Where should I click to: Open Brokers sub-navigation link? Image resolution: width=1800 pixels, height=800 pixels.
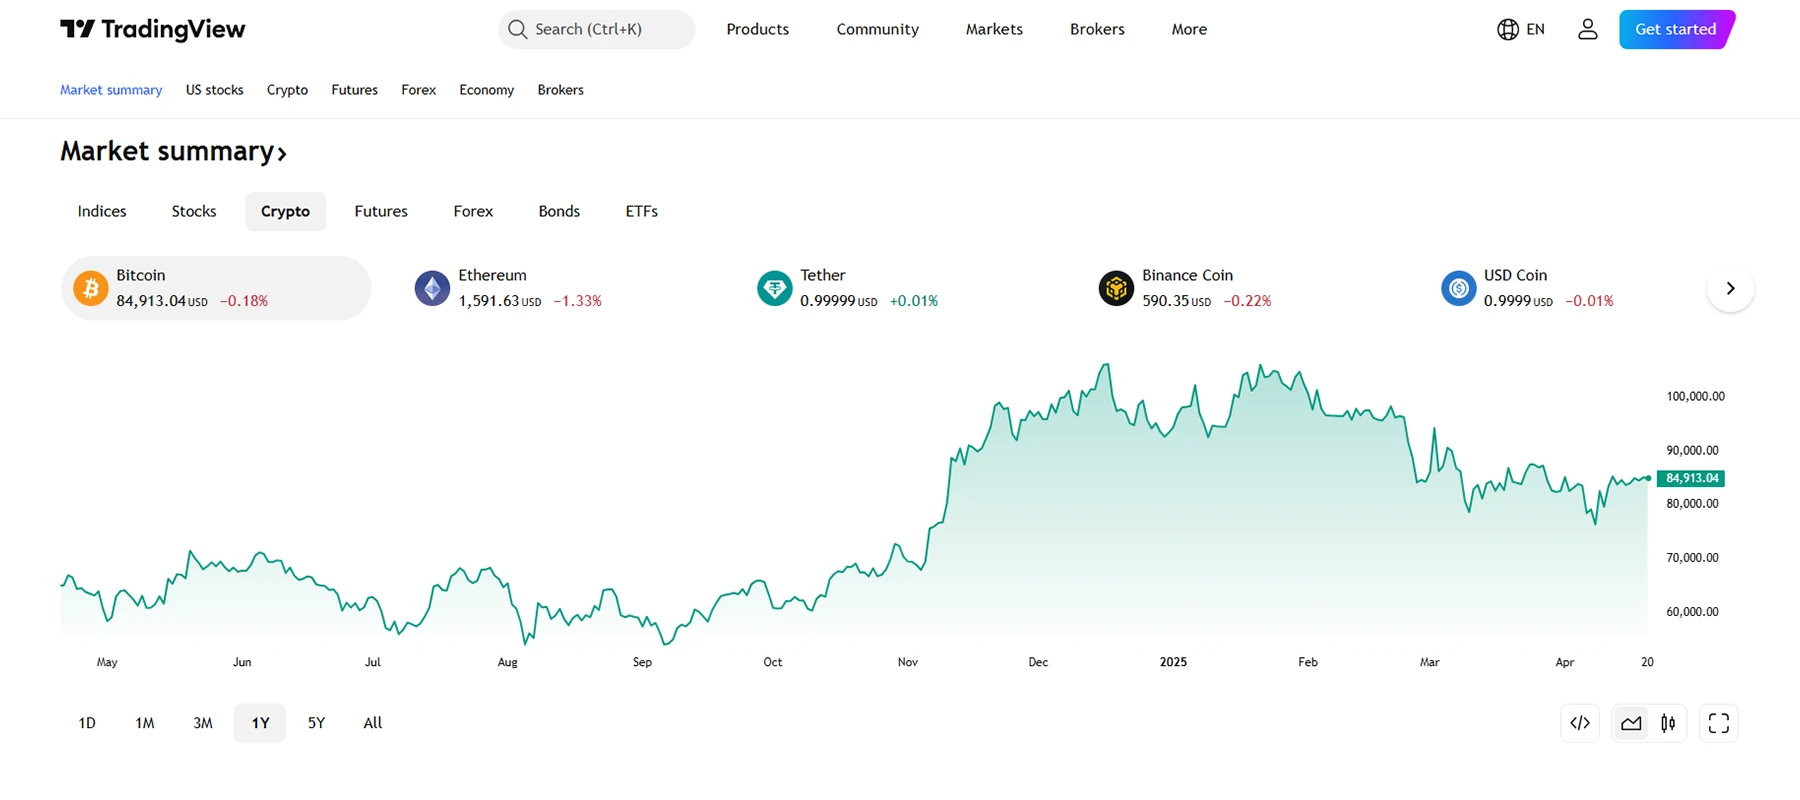coord(561,90)
